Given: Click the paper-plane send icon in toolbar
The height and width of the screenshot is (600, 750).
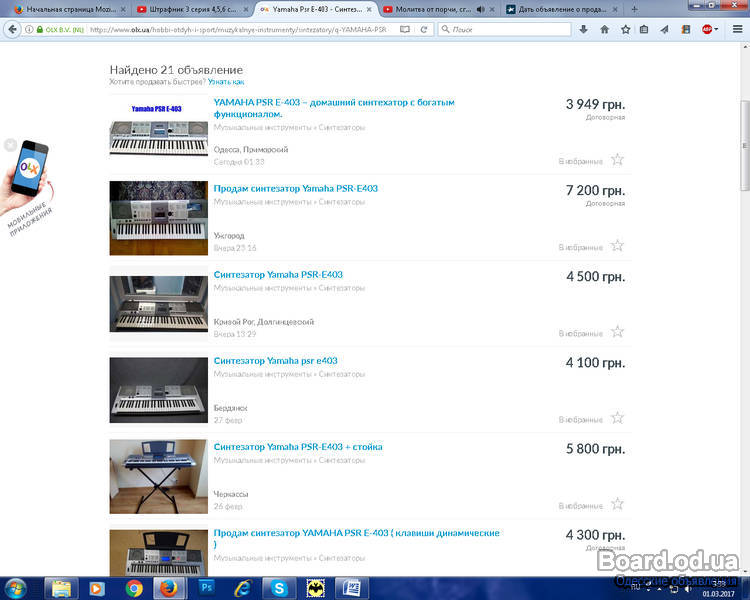Looking at the screenshot, I should point(664,29).
